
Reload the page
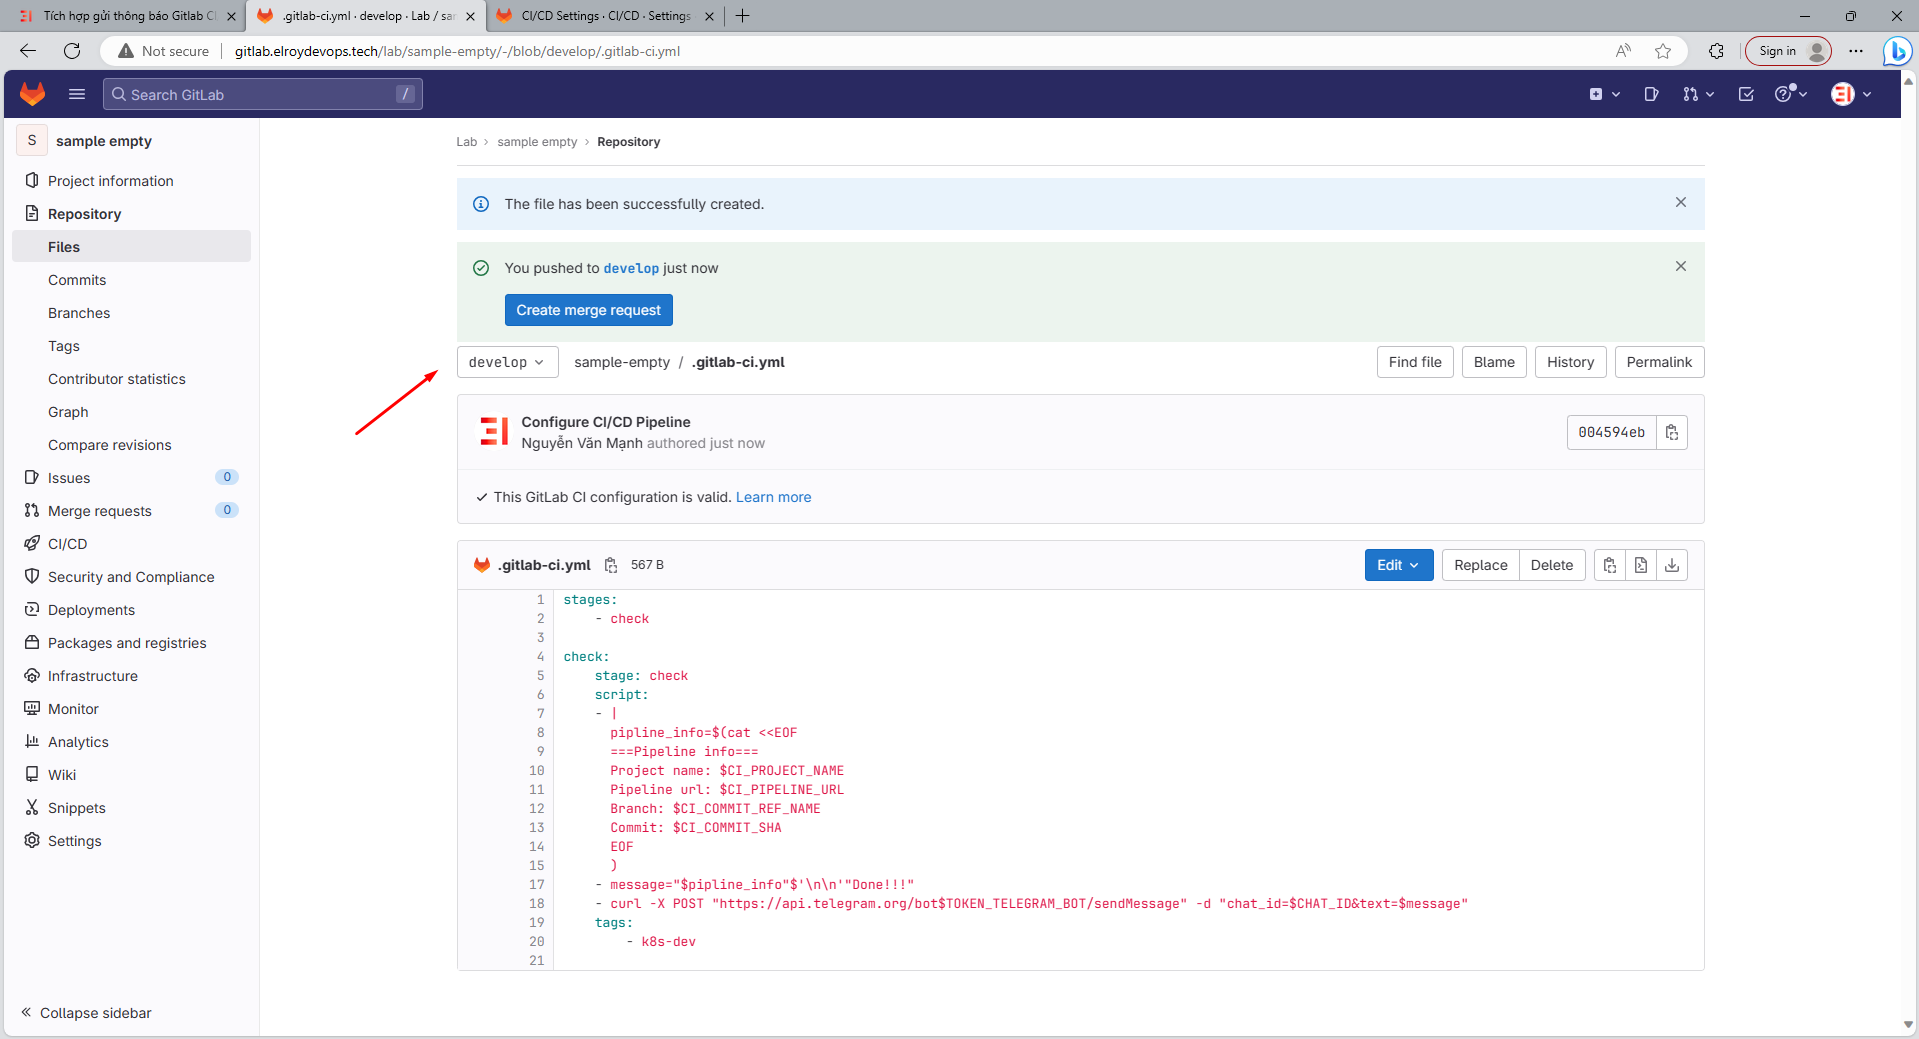pos(72,51)
